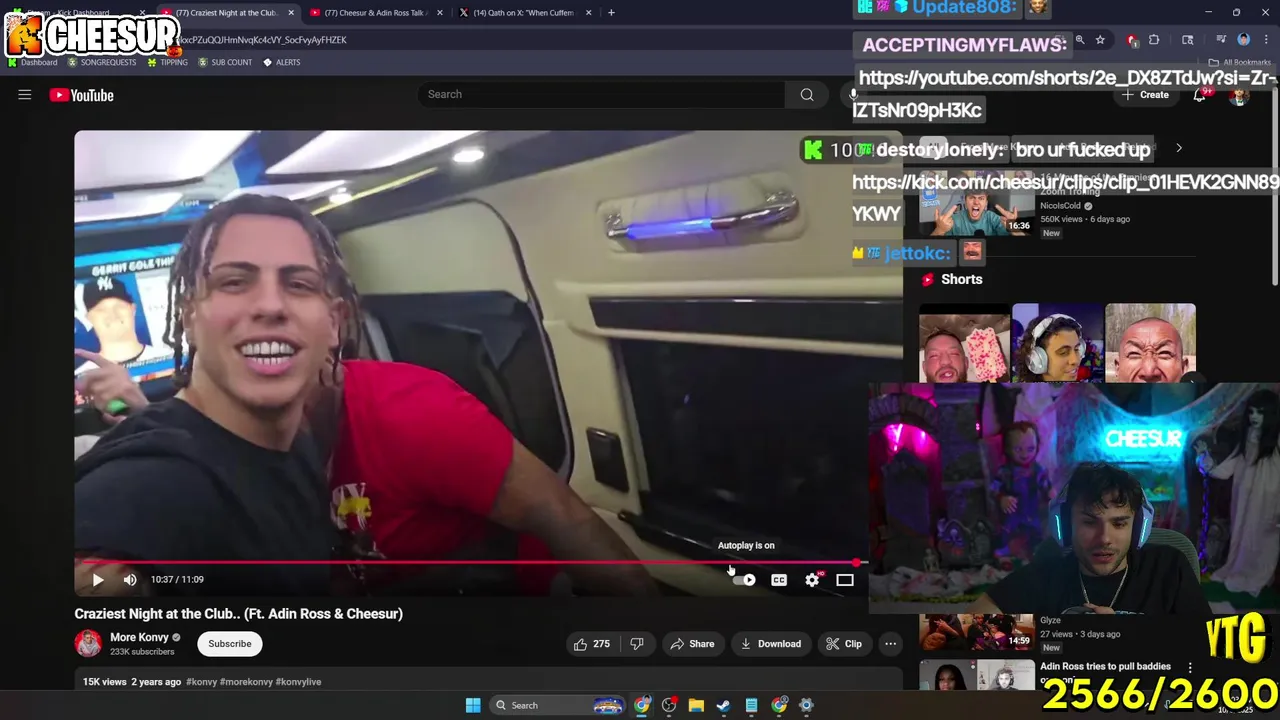Screen dimensions: 1280x720
Task: Open video player settings gear
Action: pyautogui.click(x=812, y=580)
